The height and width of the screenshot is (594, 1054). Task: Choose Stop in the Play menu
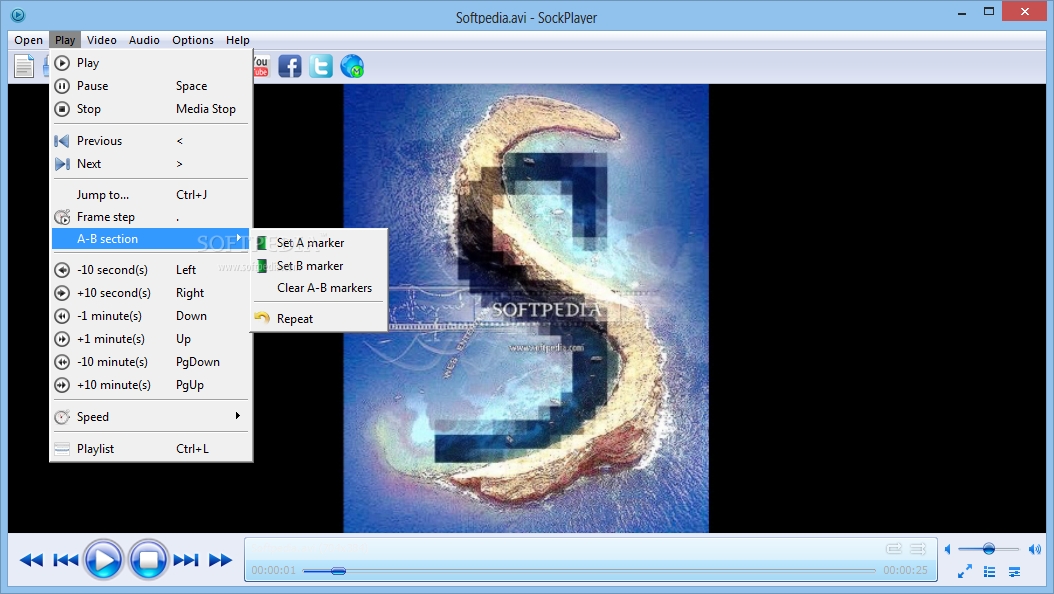(151, 109)
